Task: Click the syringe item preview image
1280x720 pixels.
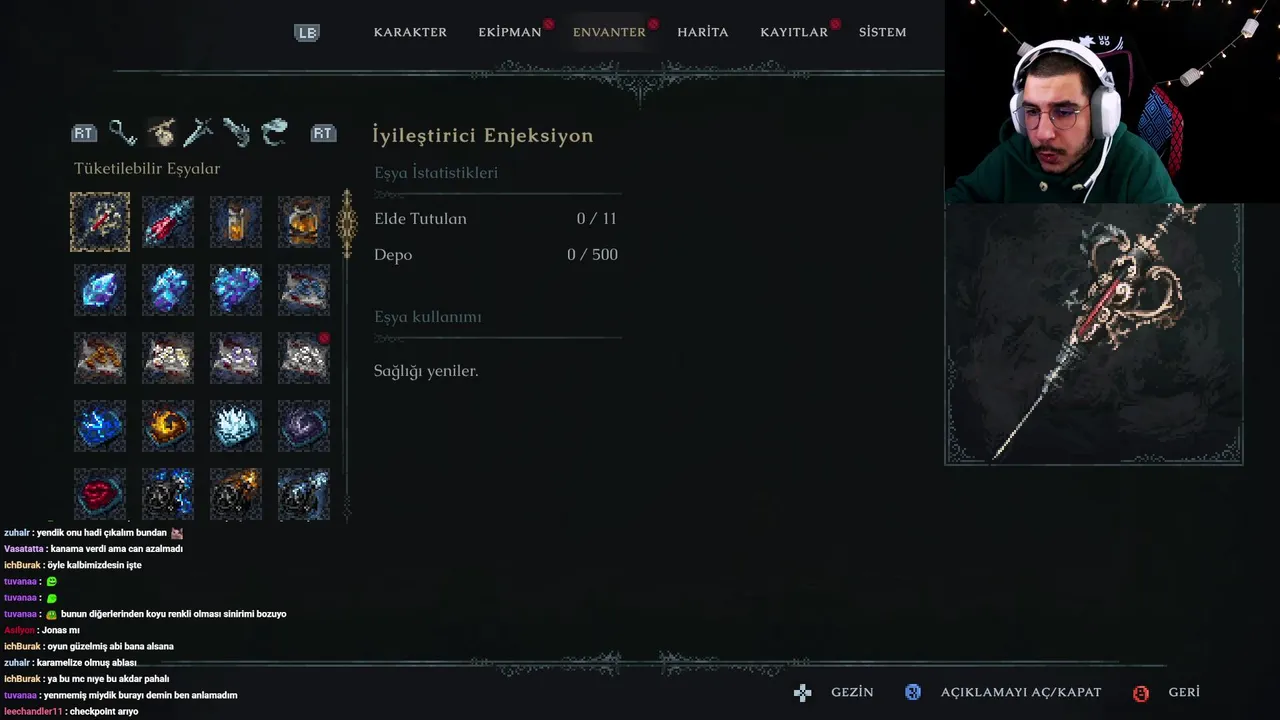Action: click(1094, 334)
